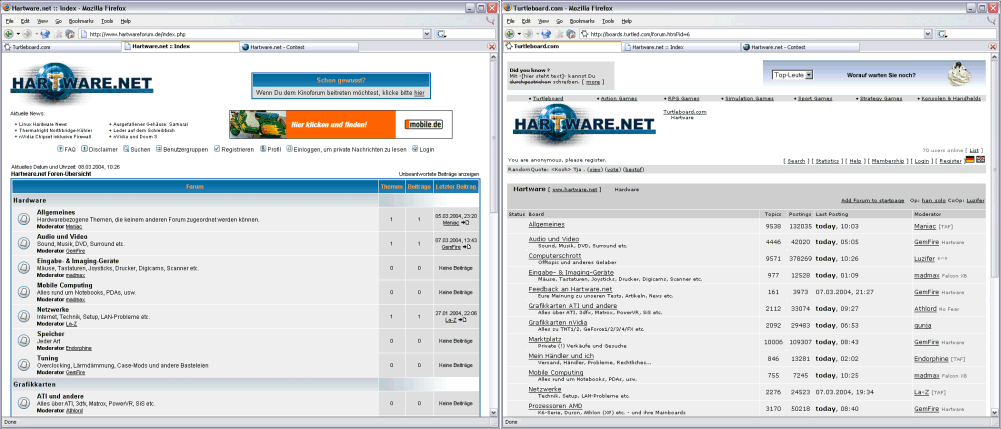Open View menu in right Firefox window
Viewport: 1001px width, 429px height.
click(x=543, y=21)
